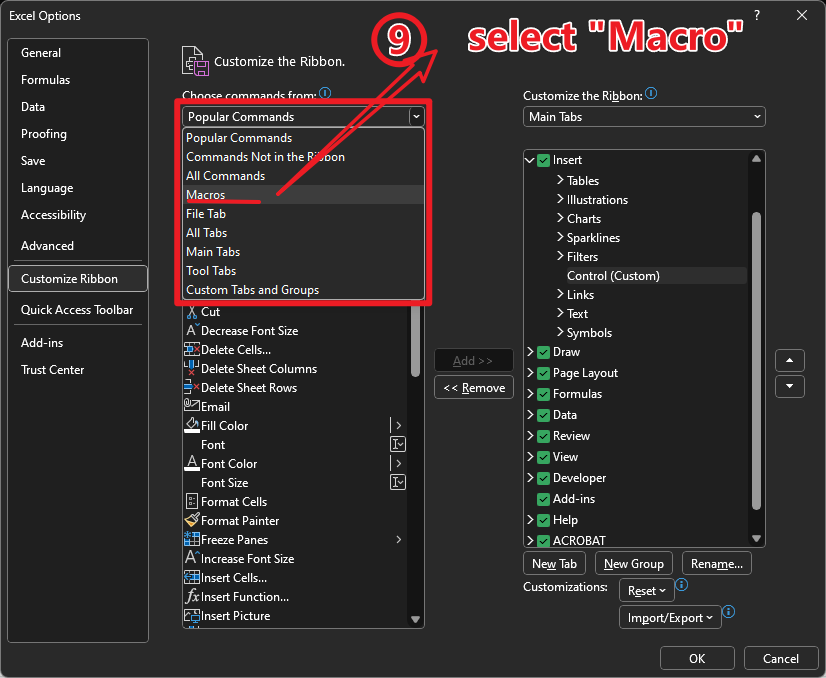The width and height of the screenshot is (826, 678).
Task: Expand the Charts group
Action: 560,218
